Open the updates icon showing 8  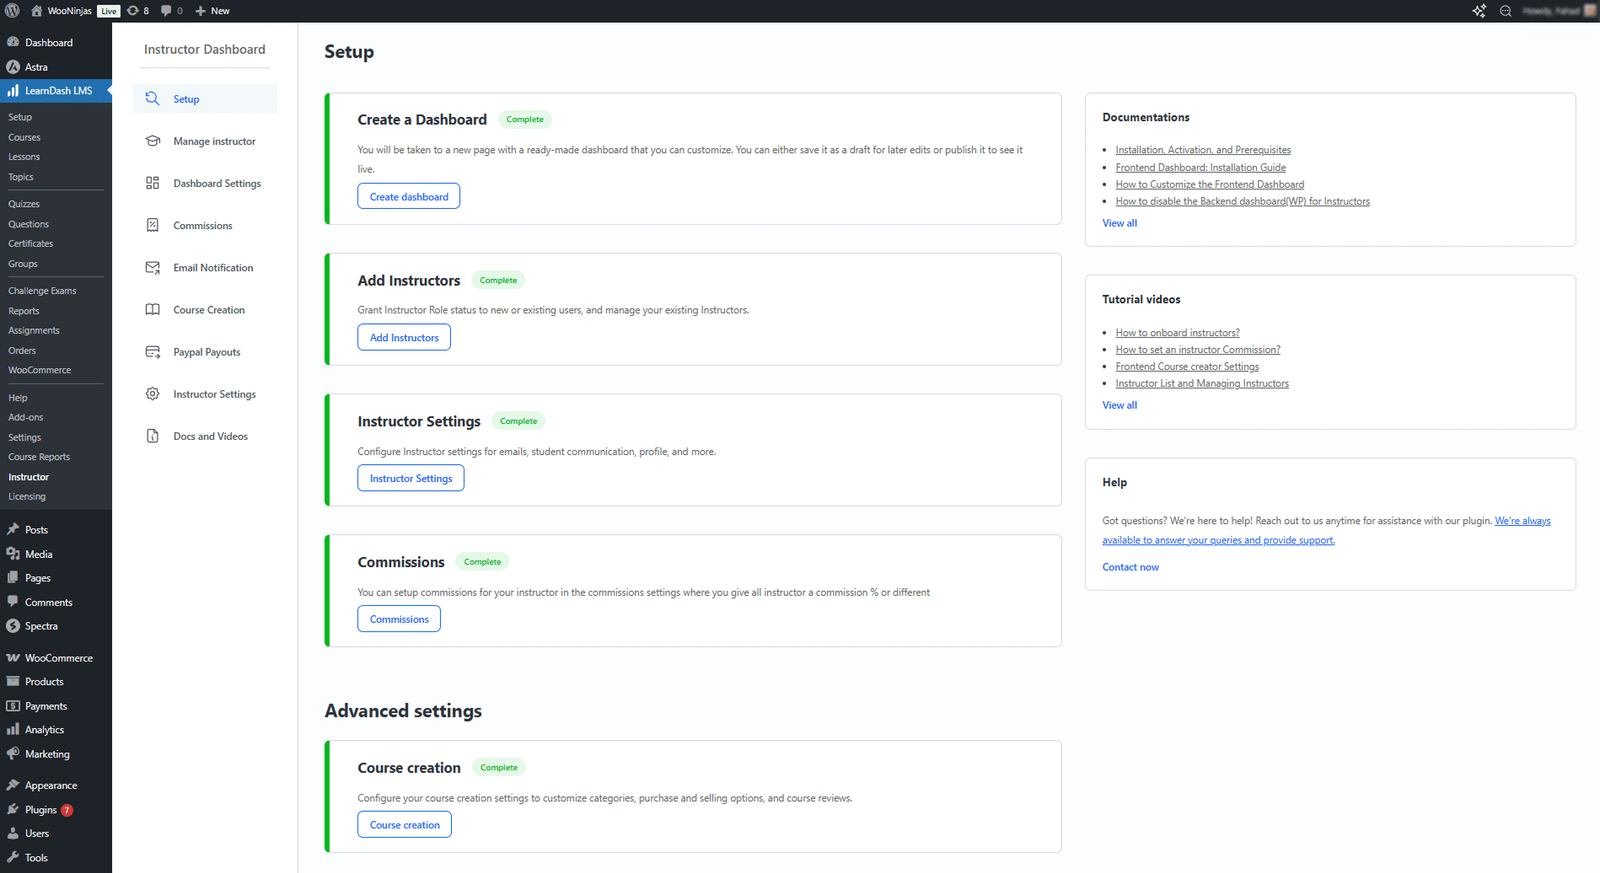click(132, 11)
